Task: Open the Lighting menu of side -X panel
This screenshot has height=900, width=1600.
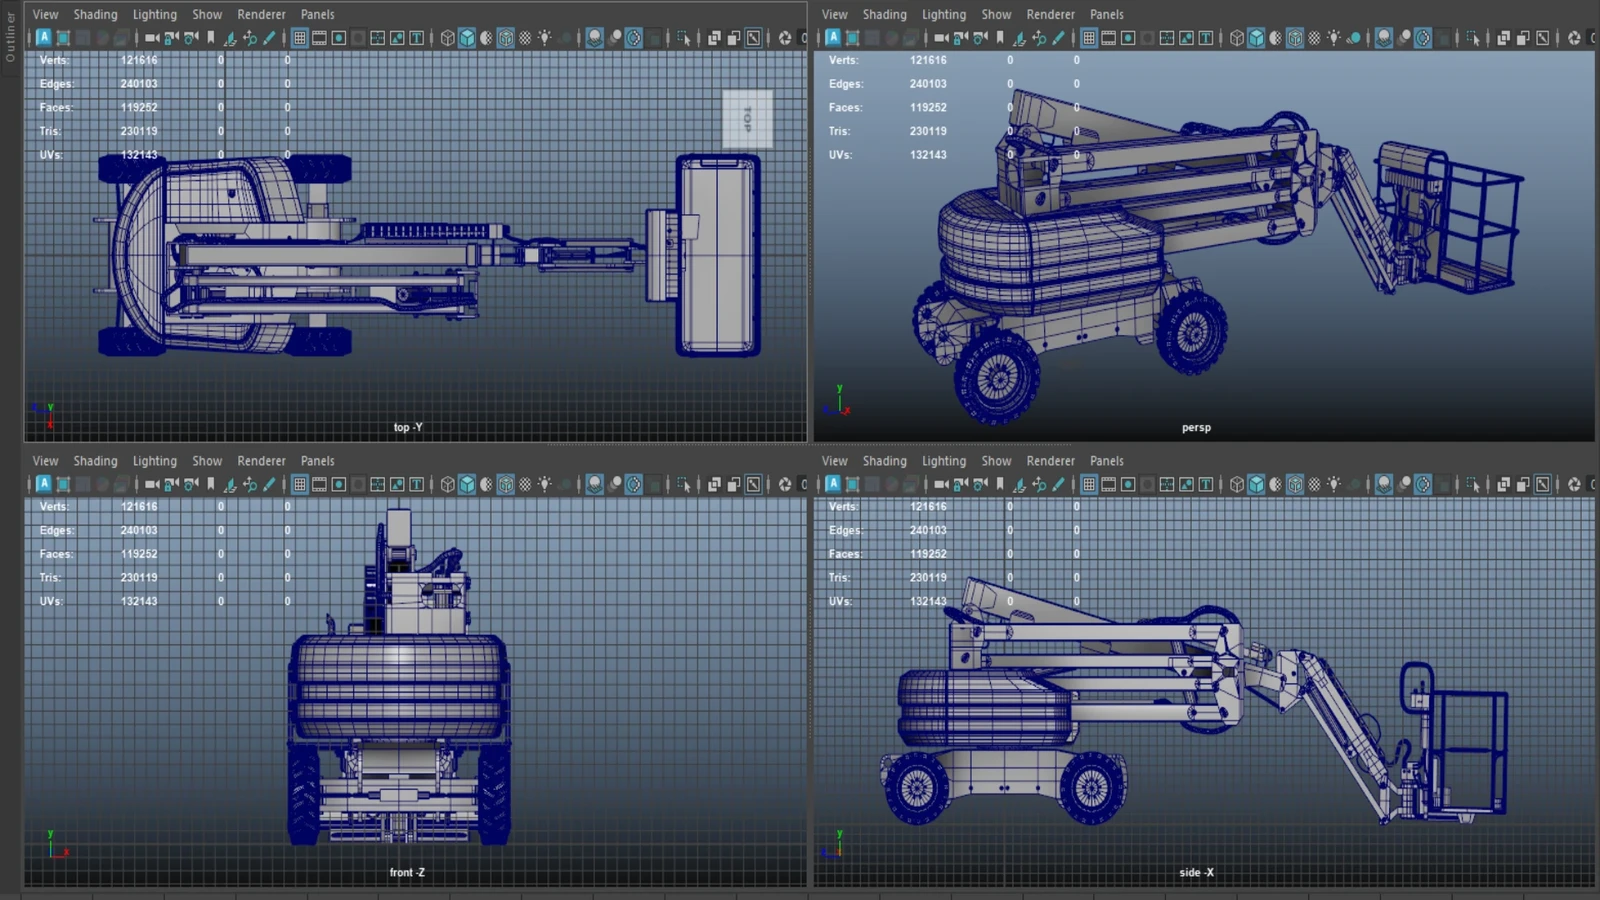Action: (x=944, y=461)
